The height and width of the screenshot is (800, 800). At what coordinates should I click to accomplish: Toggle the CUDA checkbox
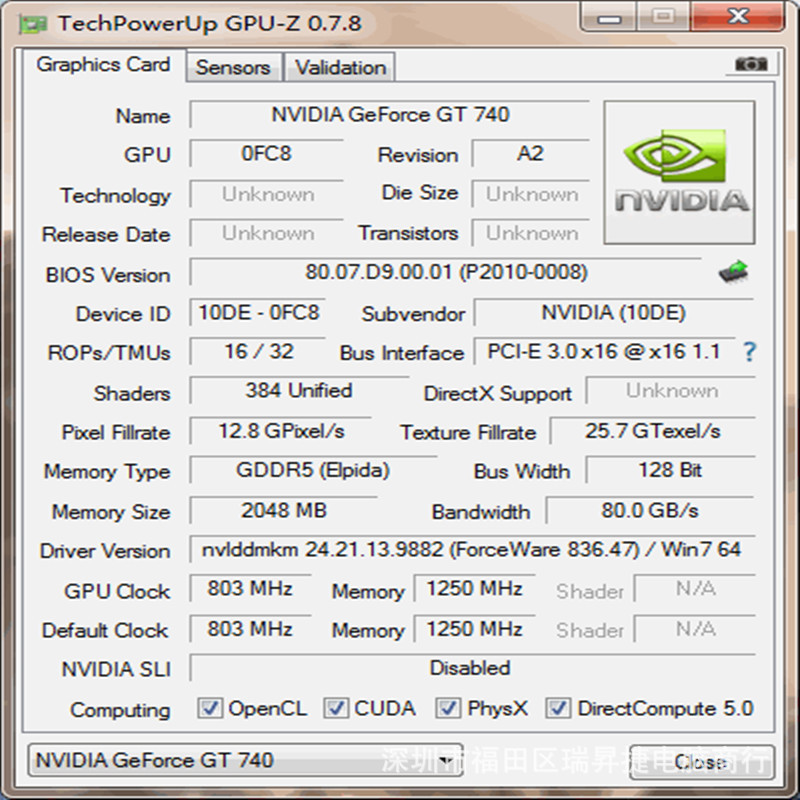[x=336, y=708]
